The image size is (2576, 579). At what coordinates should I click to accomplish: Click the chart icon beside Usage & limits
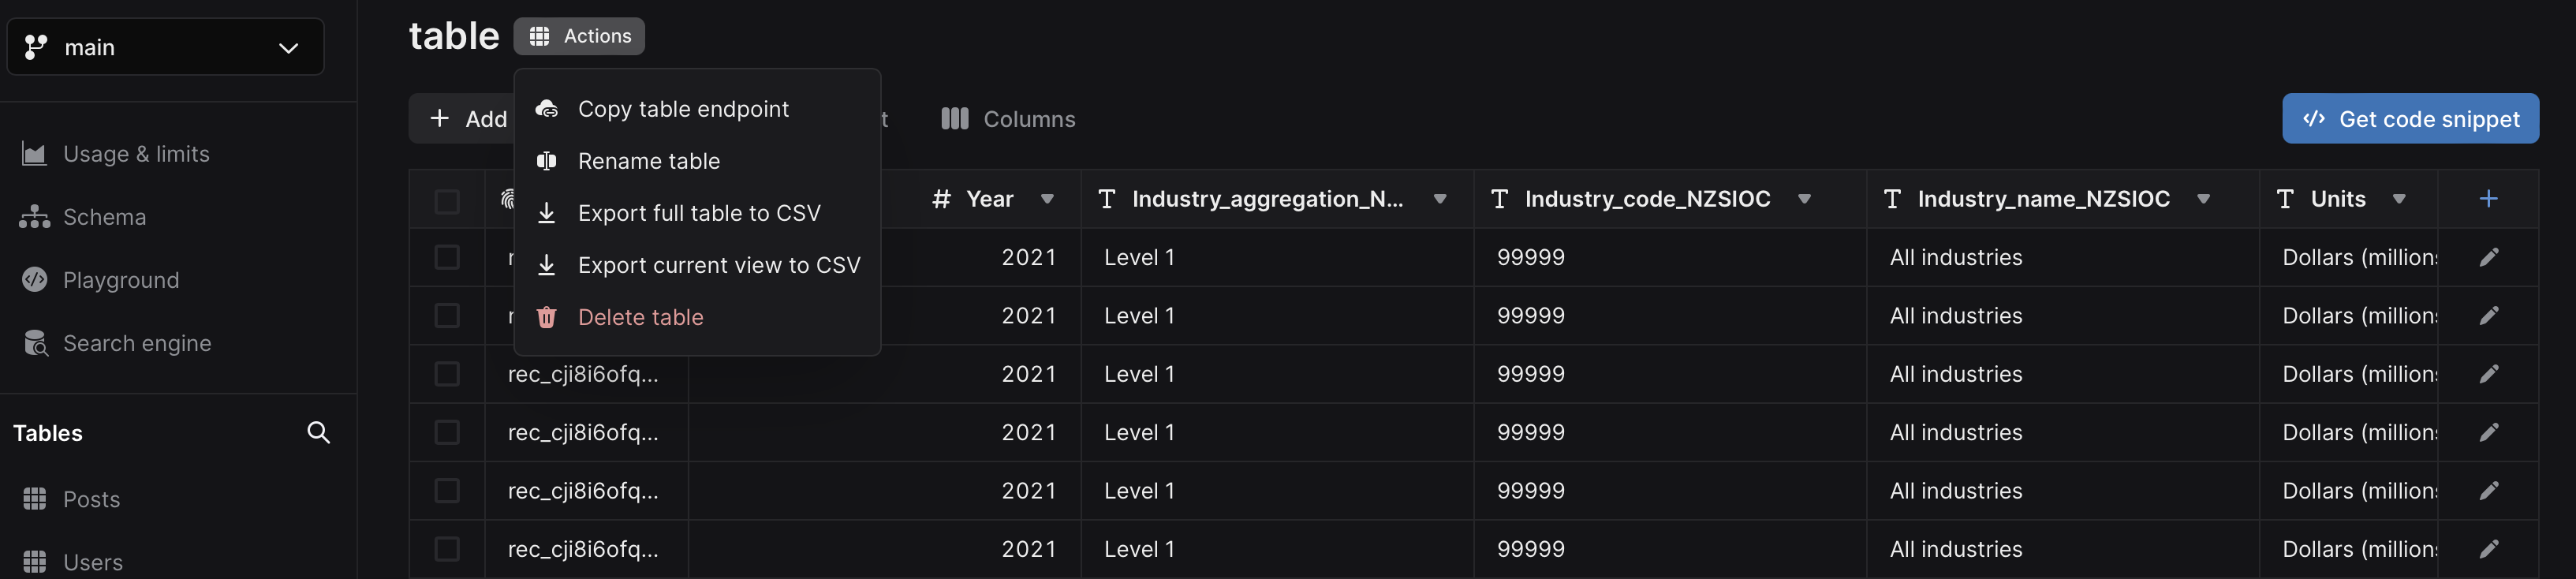[x=34, y=154]
